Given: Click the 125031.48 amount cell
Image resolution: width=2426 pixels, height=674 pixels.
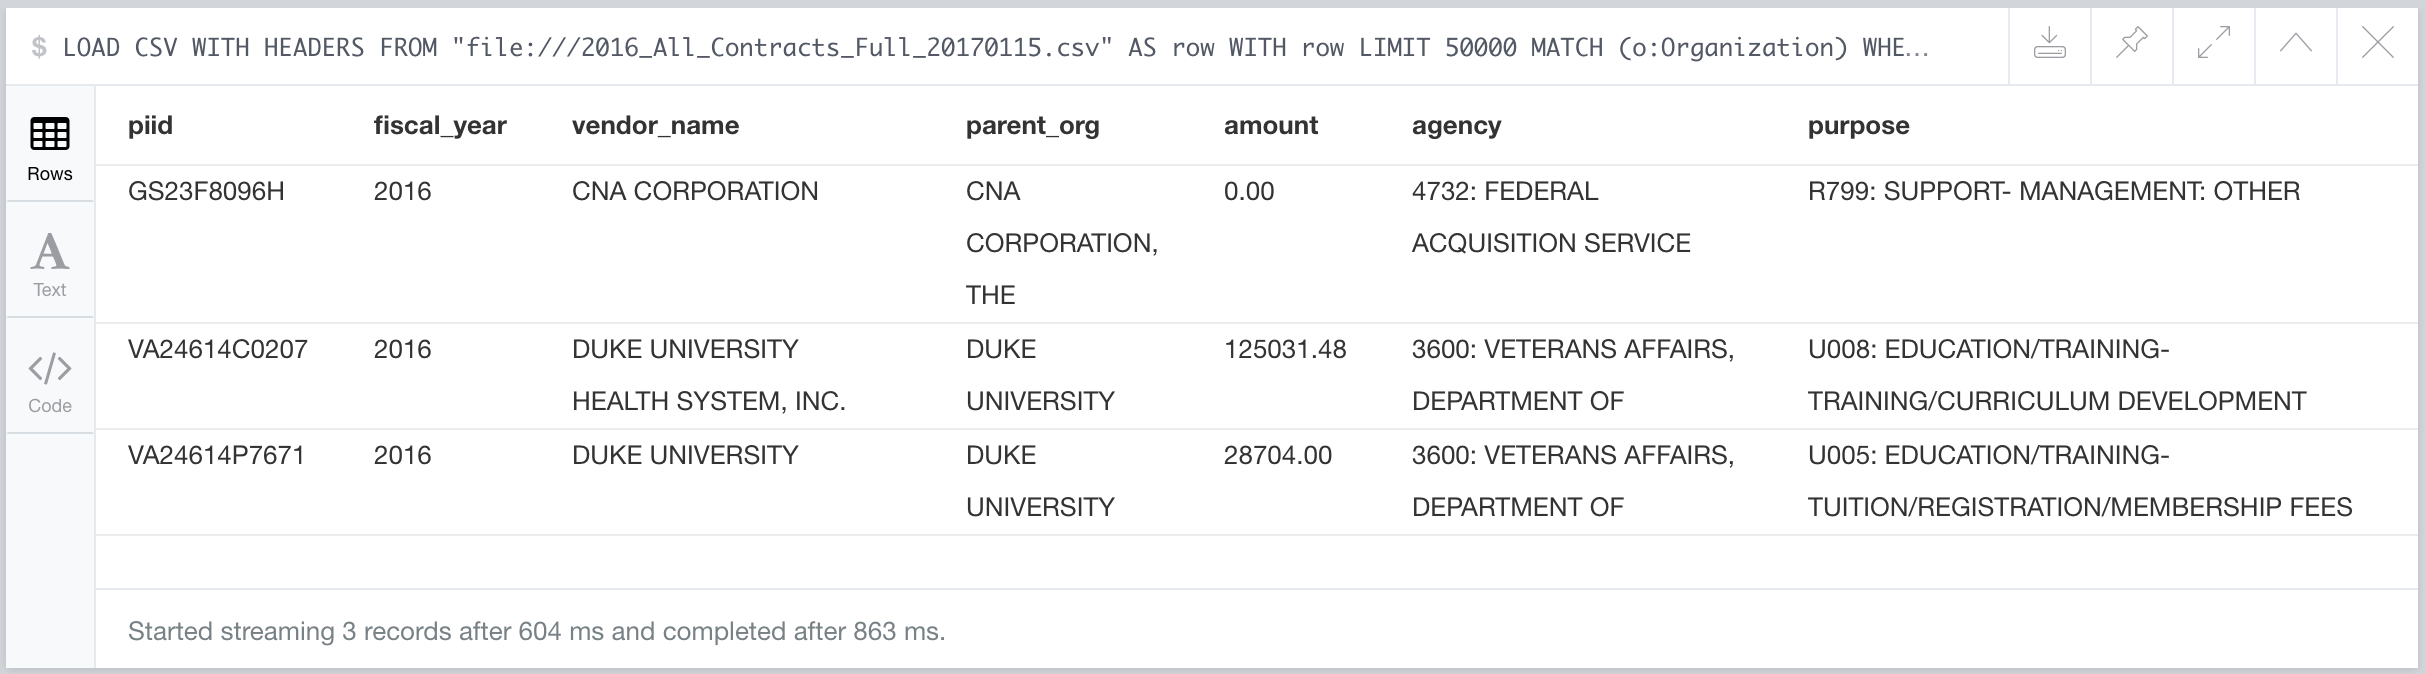Looking at the screenshot, I should tap(1285, 349).
